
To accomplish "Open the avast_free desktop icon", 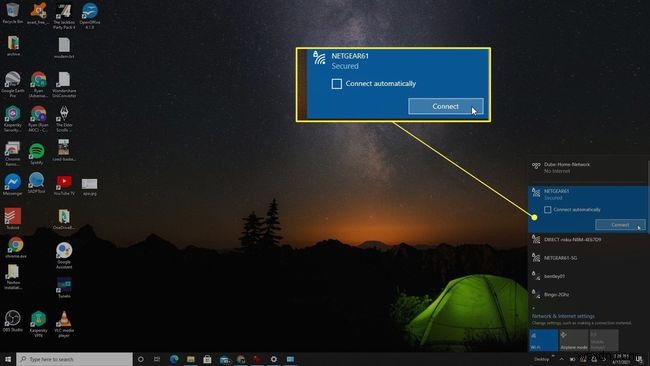I will tap(38, 12).
